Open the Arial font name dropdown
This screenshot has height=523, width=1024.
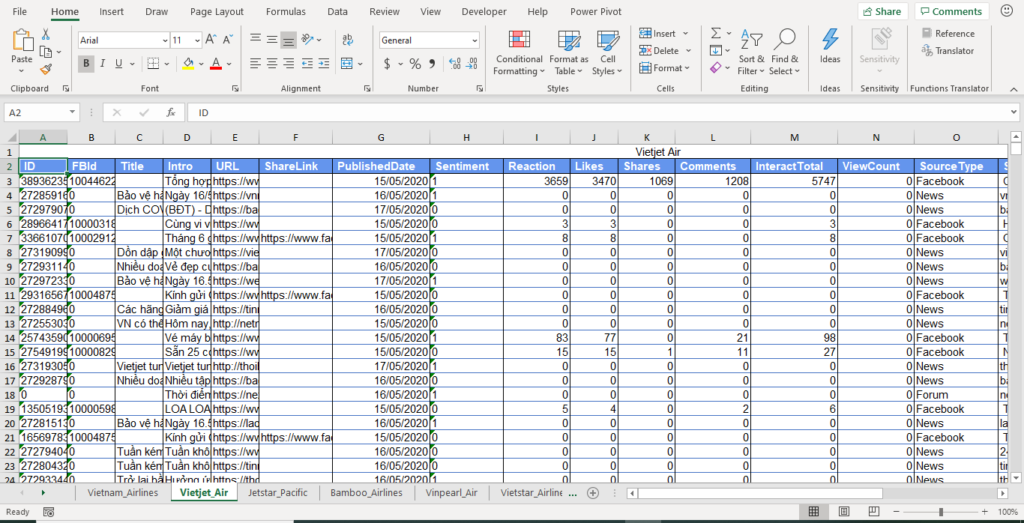(x=165, y=40)
